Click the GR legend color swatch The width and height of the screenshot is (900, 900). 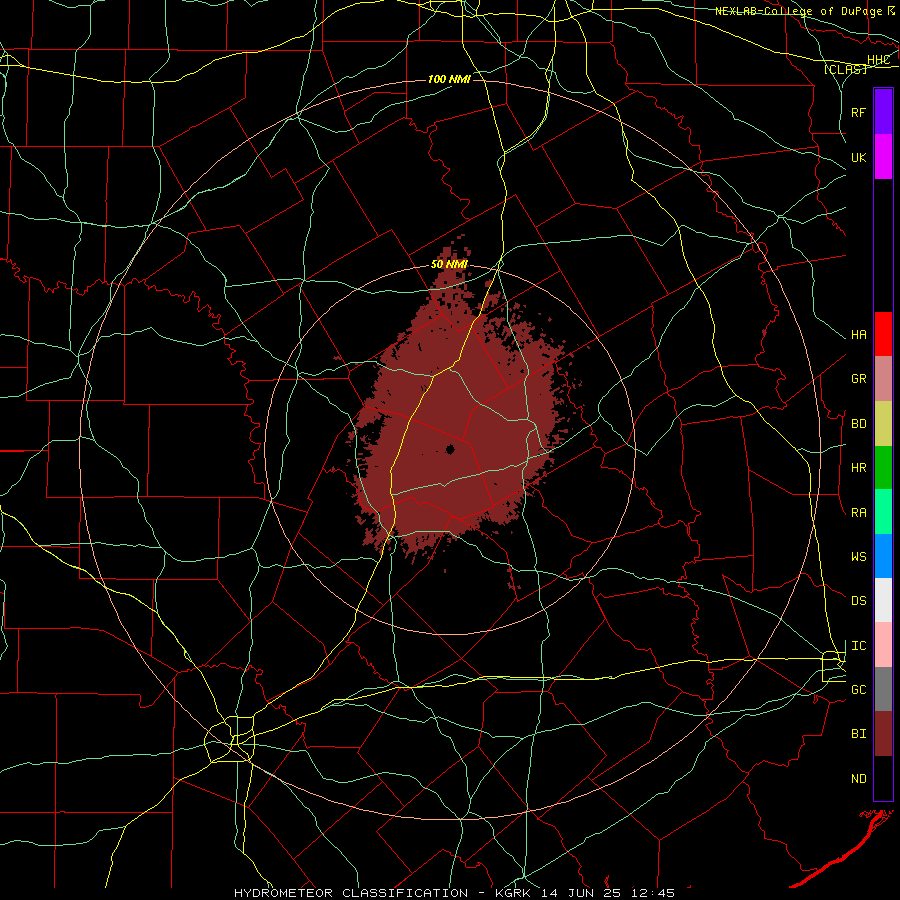(x=883, y=379)
